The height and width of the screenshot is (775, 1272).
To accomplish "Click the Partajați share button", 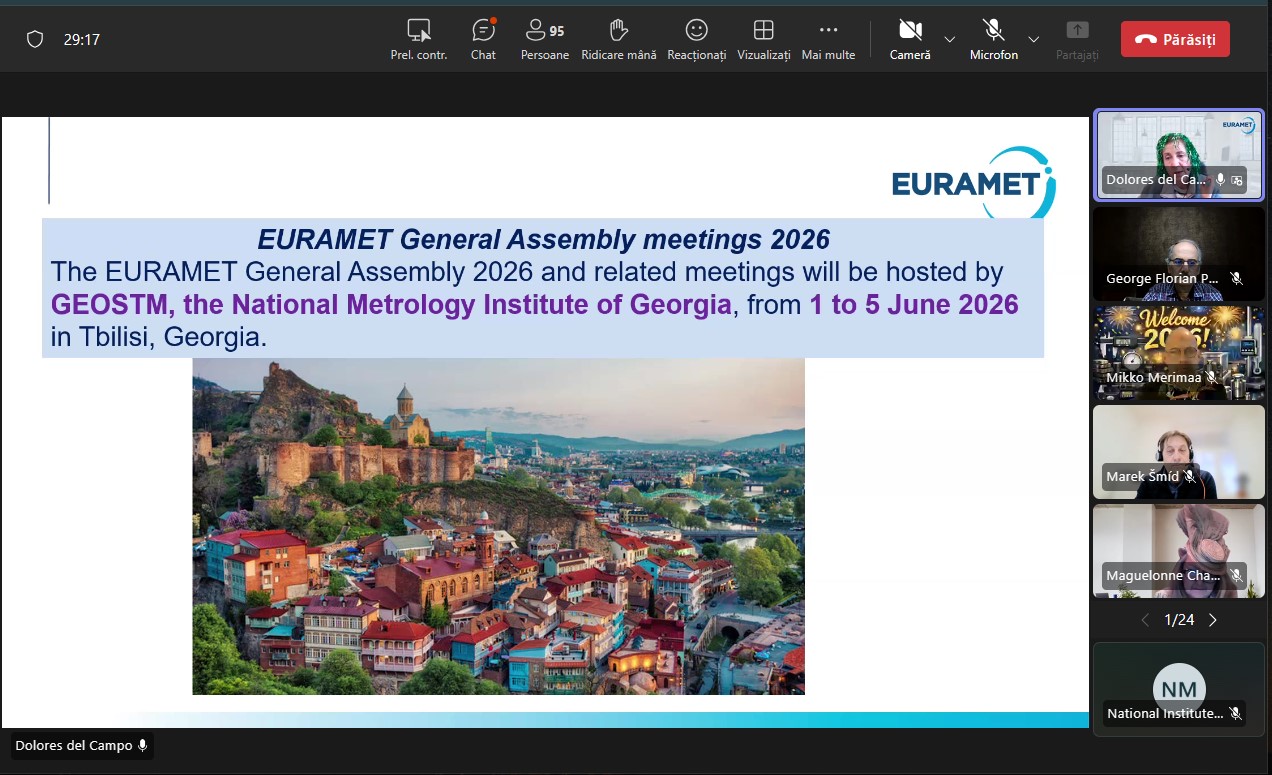I will click(1077, 39).
